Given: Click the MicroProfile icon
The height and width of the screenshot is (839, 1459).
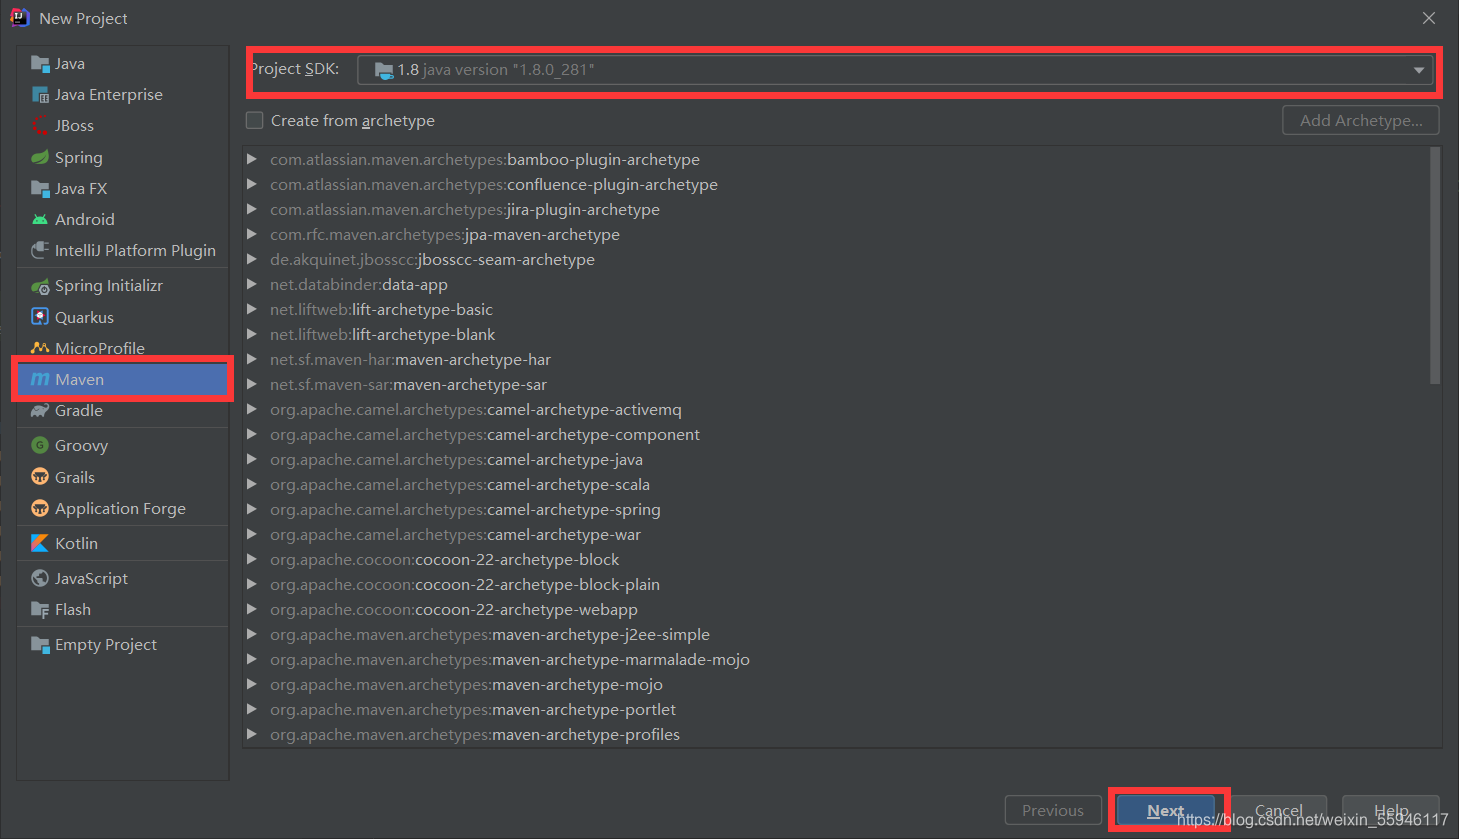Looking at the screenshot, I should click(x=40, y=348).
